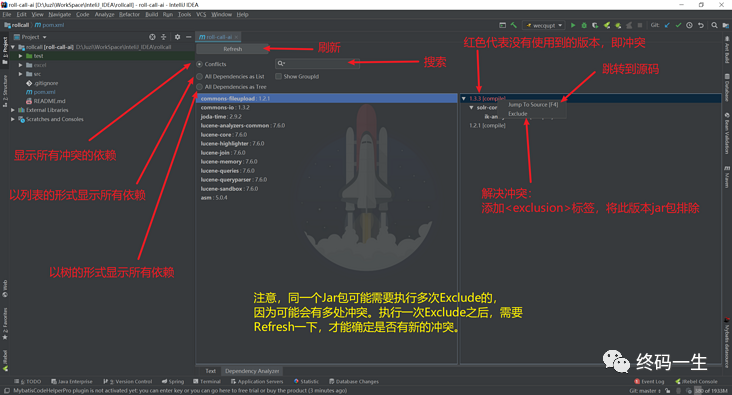Click the JRebel debug rocket icon
Screen dimensions: 732x395
pyautogui.click(x=618, y=25)
